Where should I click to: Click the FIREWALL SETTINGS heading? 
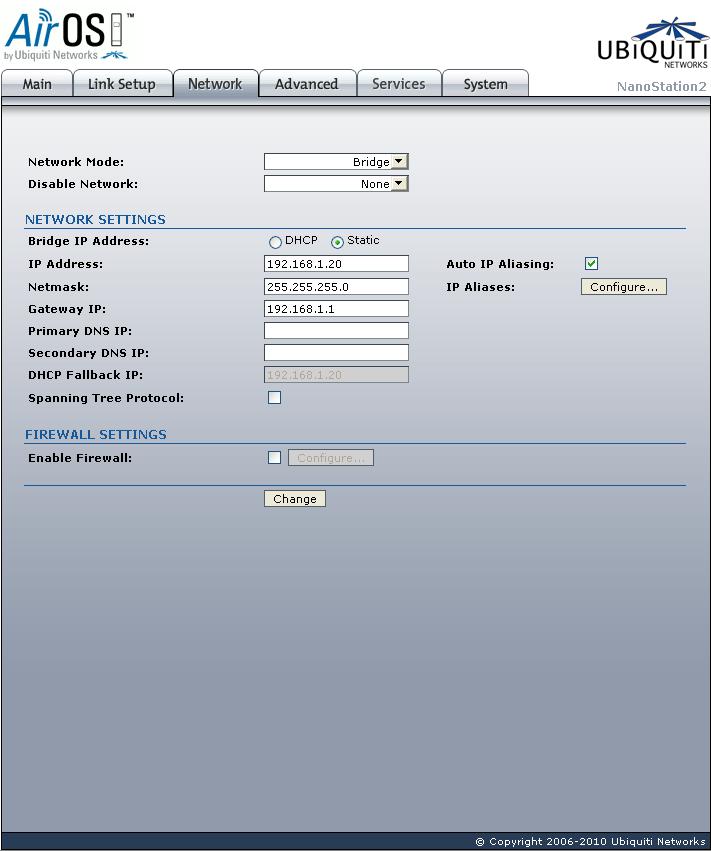pyautogui.click(x=96, y=434)
